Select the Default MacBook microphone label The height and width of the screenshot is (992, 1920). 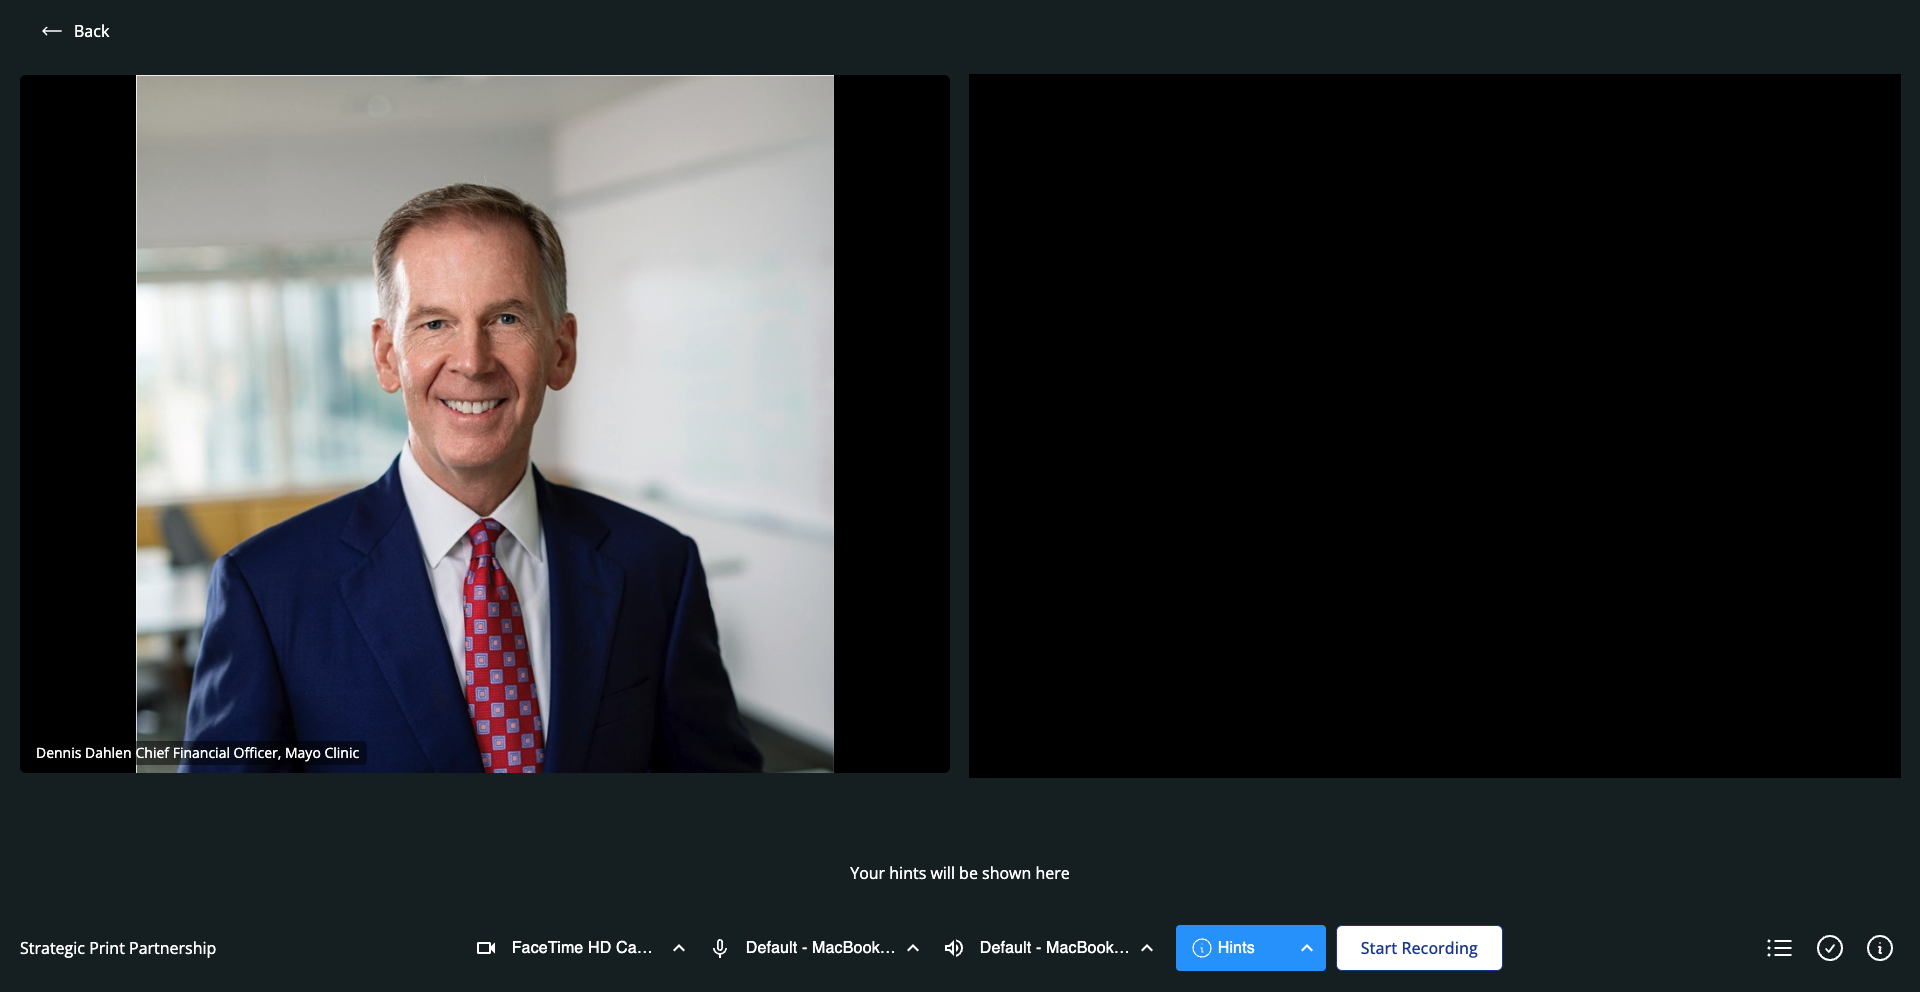tap(820, 948)
